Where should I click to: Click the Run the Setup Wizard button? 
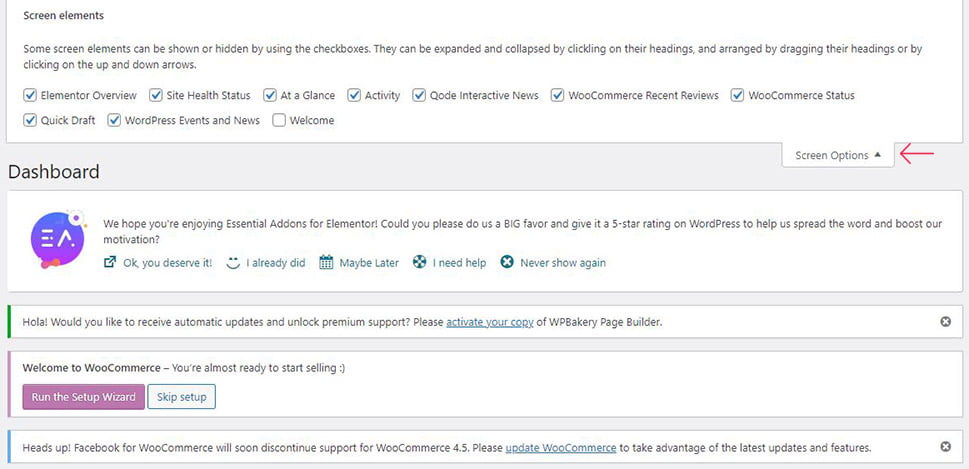point(83,397)
